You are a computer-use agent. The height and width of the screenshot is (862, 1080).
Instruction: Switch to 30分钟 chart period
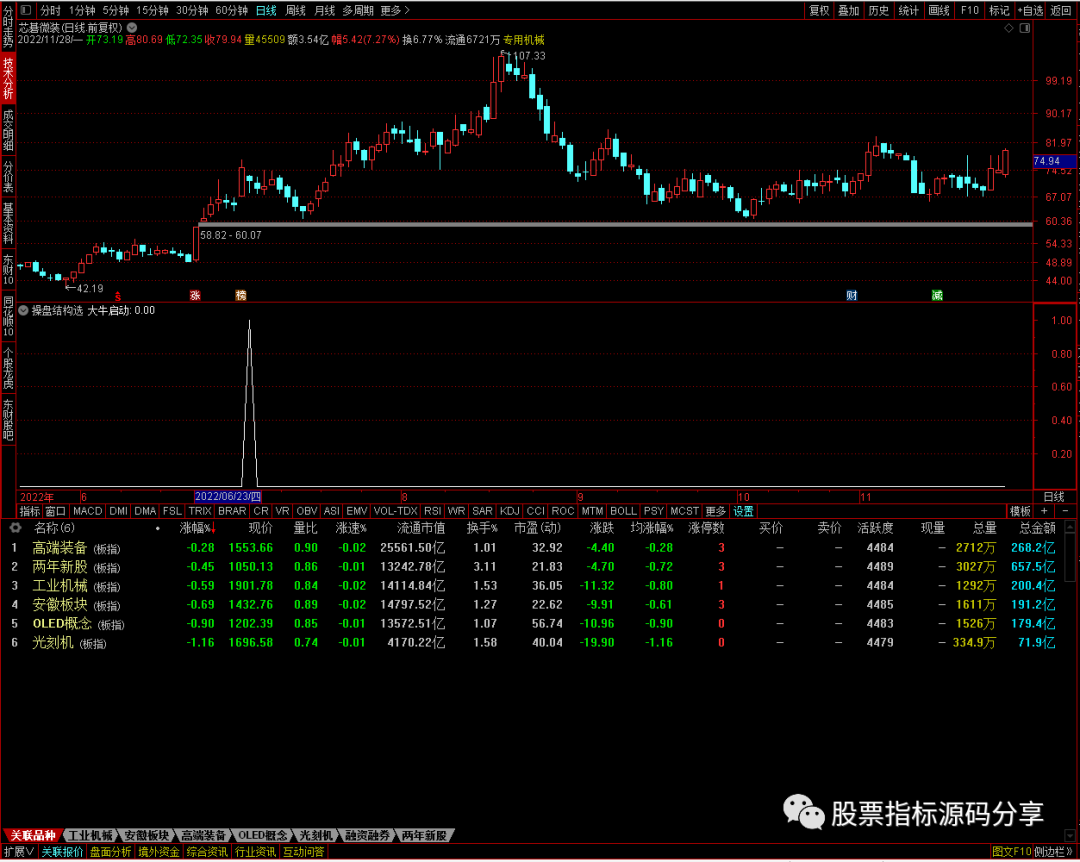coord(192,10)
